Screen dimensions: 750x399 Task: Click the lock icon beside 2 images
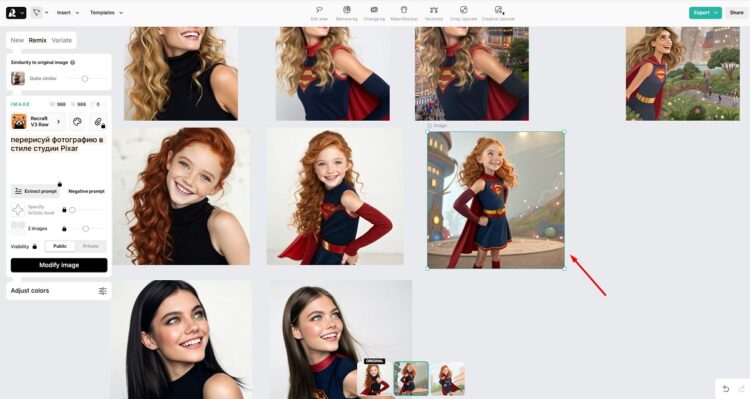(x=64, y=229)
